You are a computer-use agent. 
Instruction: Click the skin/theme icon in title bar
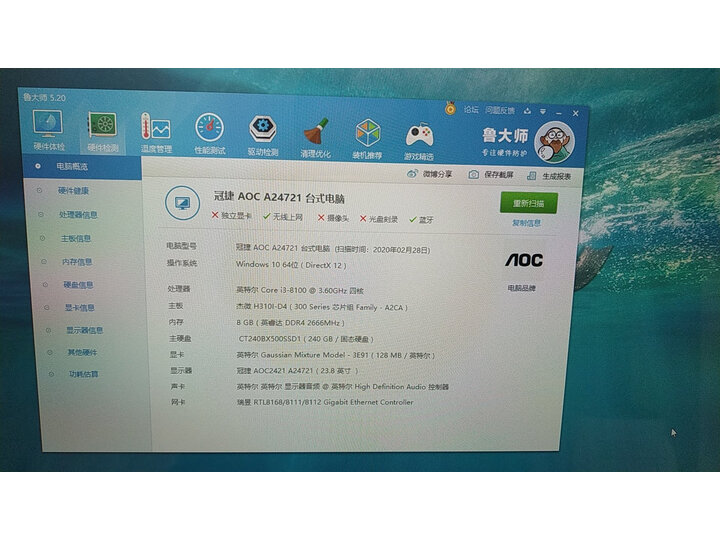tap(527, 111)
